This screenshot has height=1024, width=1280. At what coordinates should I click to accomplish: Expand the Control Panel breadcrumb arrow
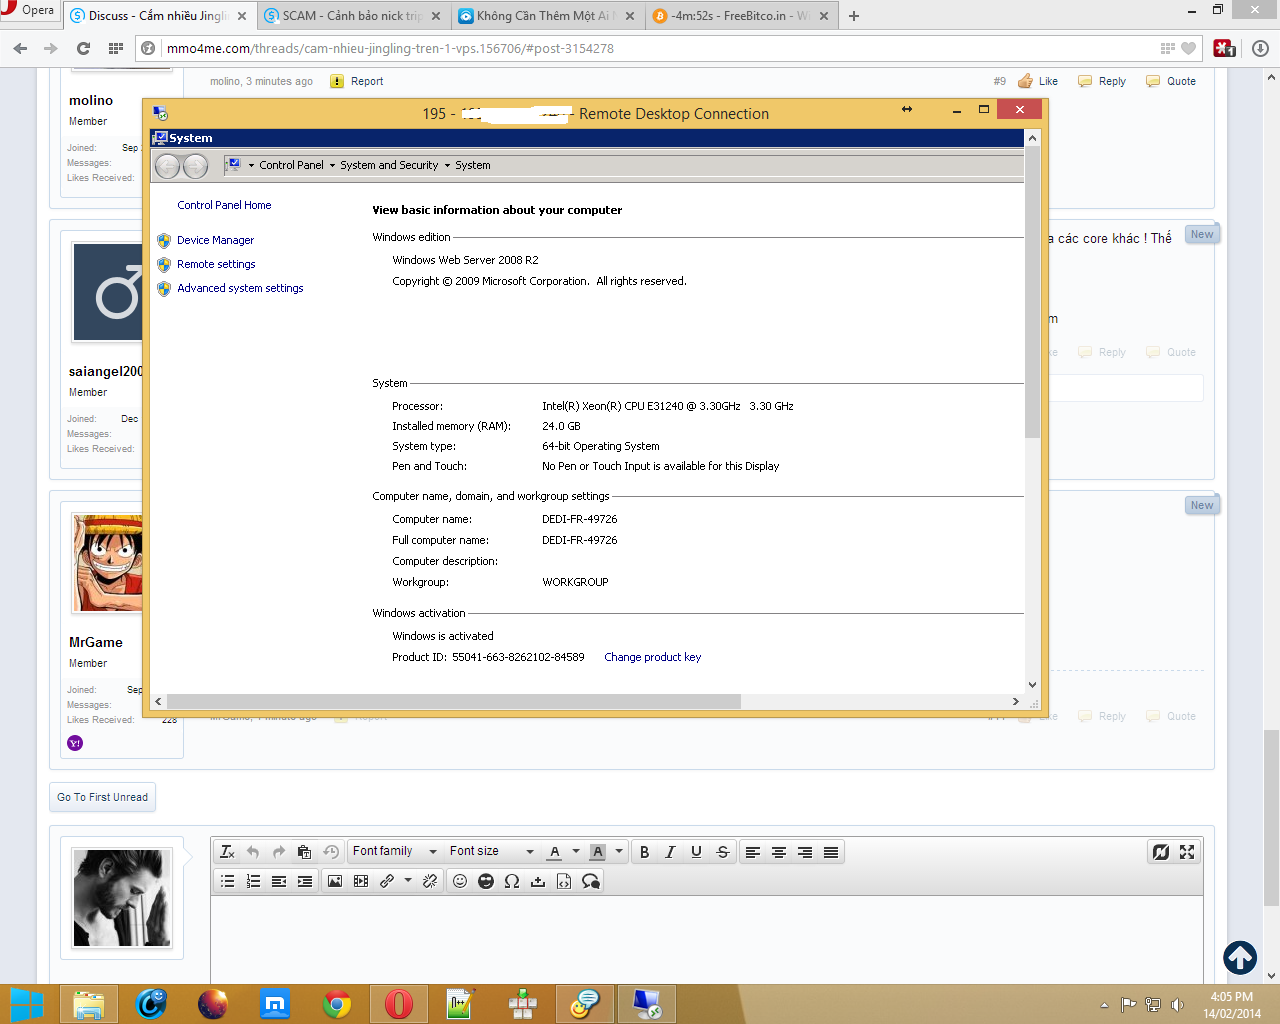pos(252,166)
